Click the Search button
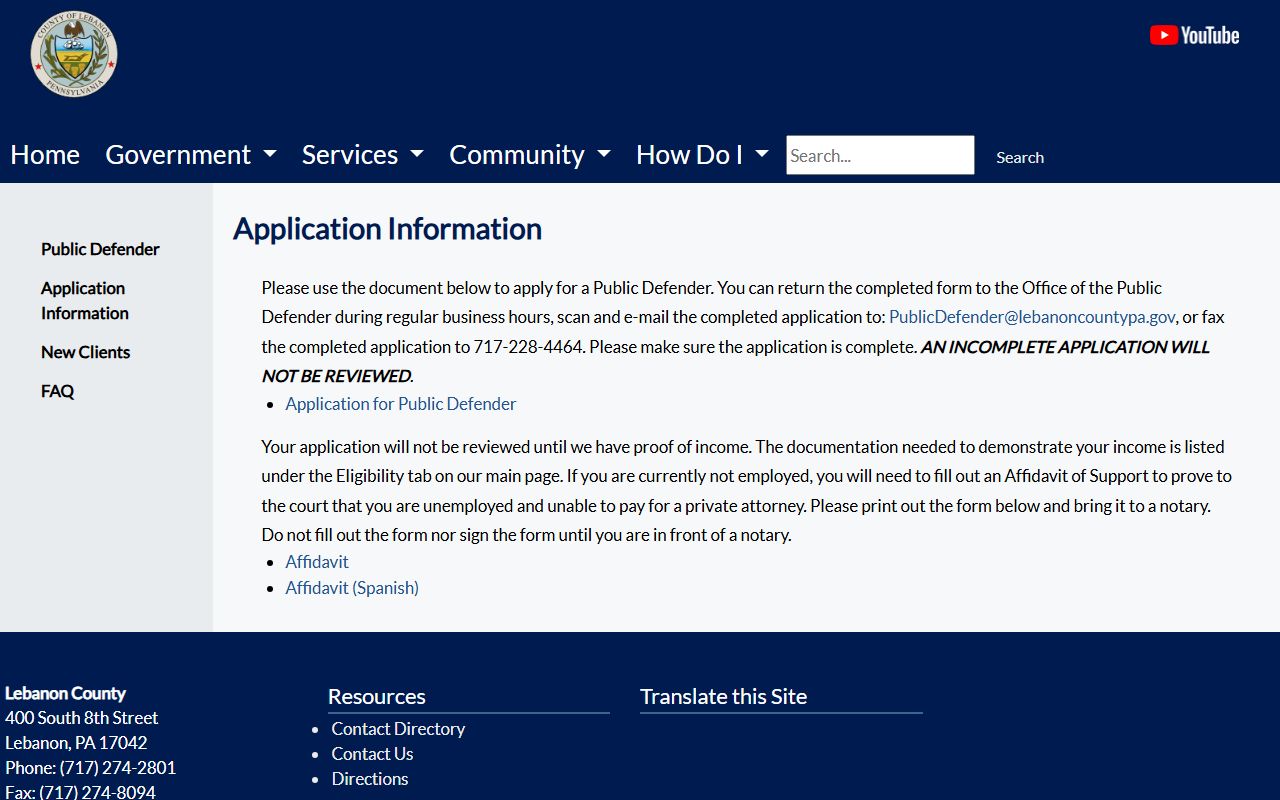The width and height of the screenshot is (1280, 800). pos(1020,157)
